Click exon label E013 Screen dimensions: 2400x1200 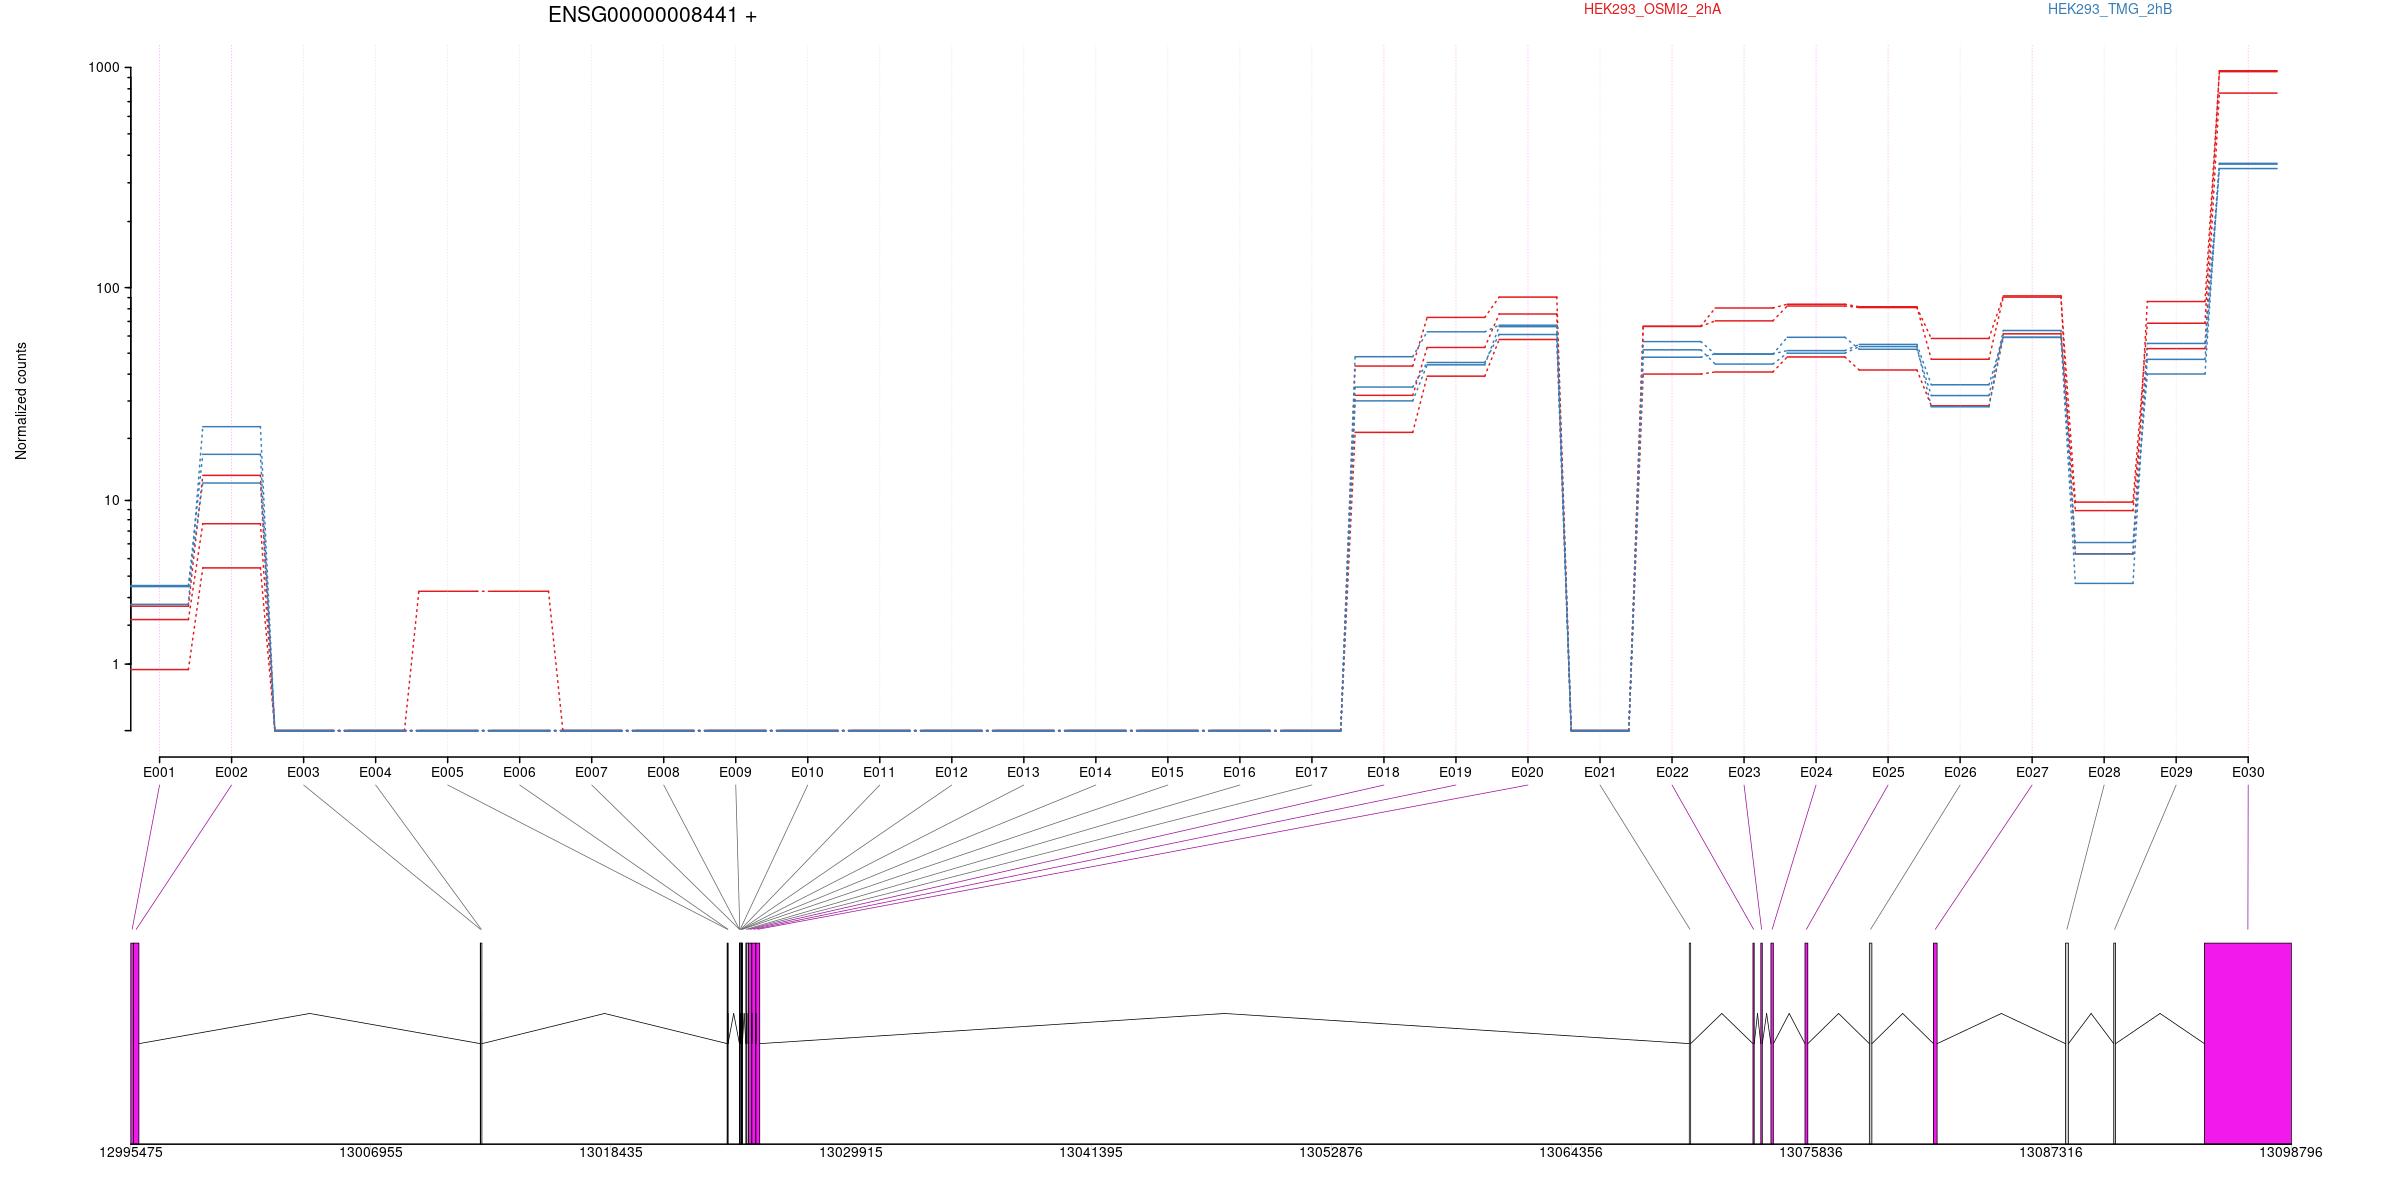tap(1023, 772)
